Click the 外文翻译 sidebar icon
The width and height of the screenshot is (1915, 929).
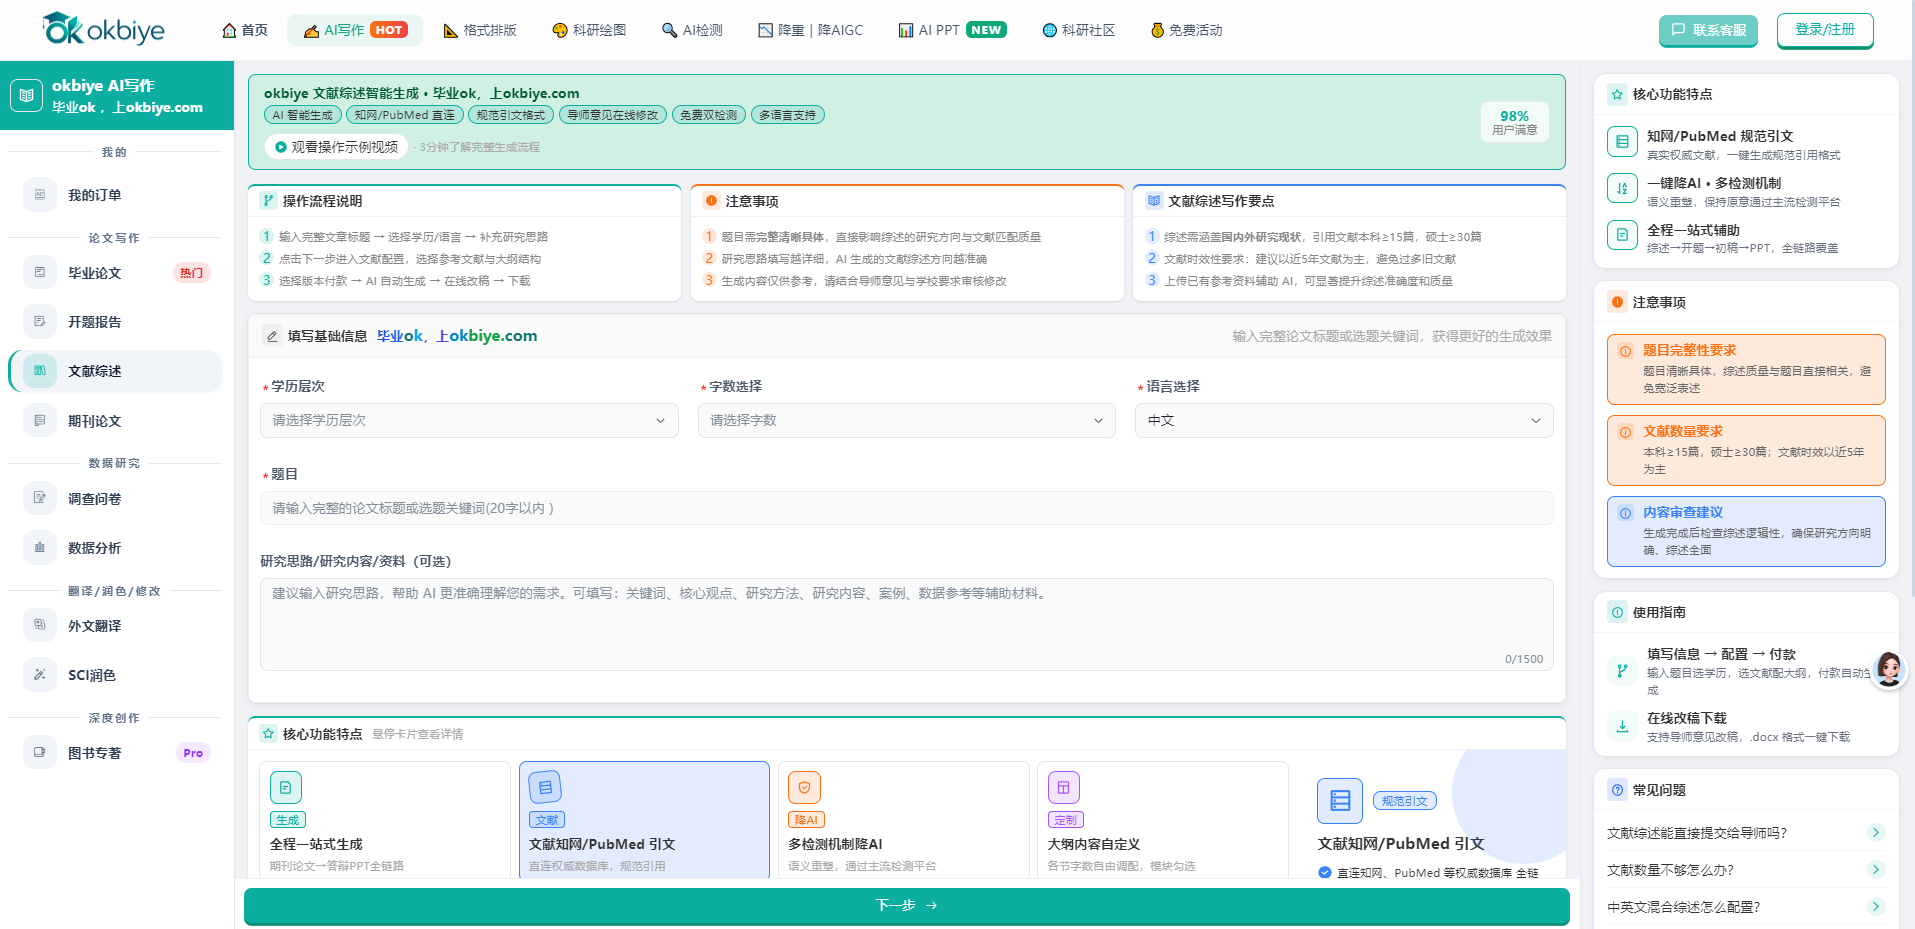(x=40, y=625)
